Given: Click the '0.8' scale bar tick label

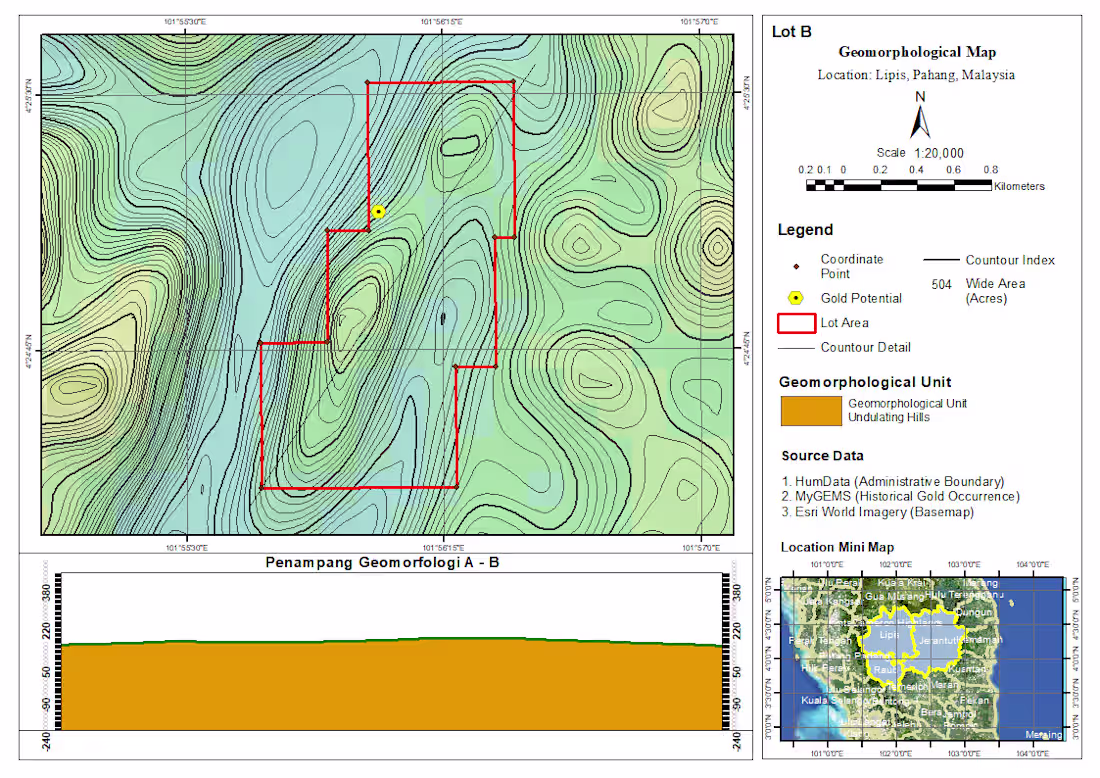Looking at the screenshot, I should click(x=991, y=170).
